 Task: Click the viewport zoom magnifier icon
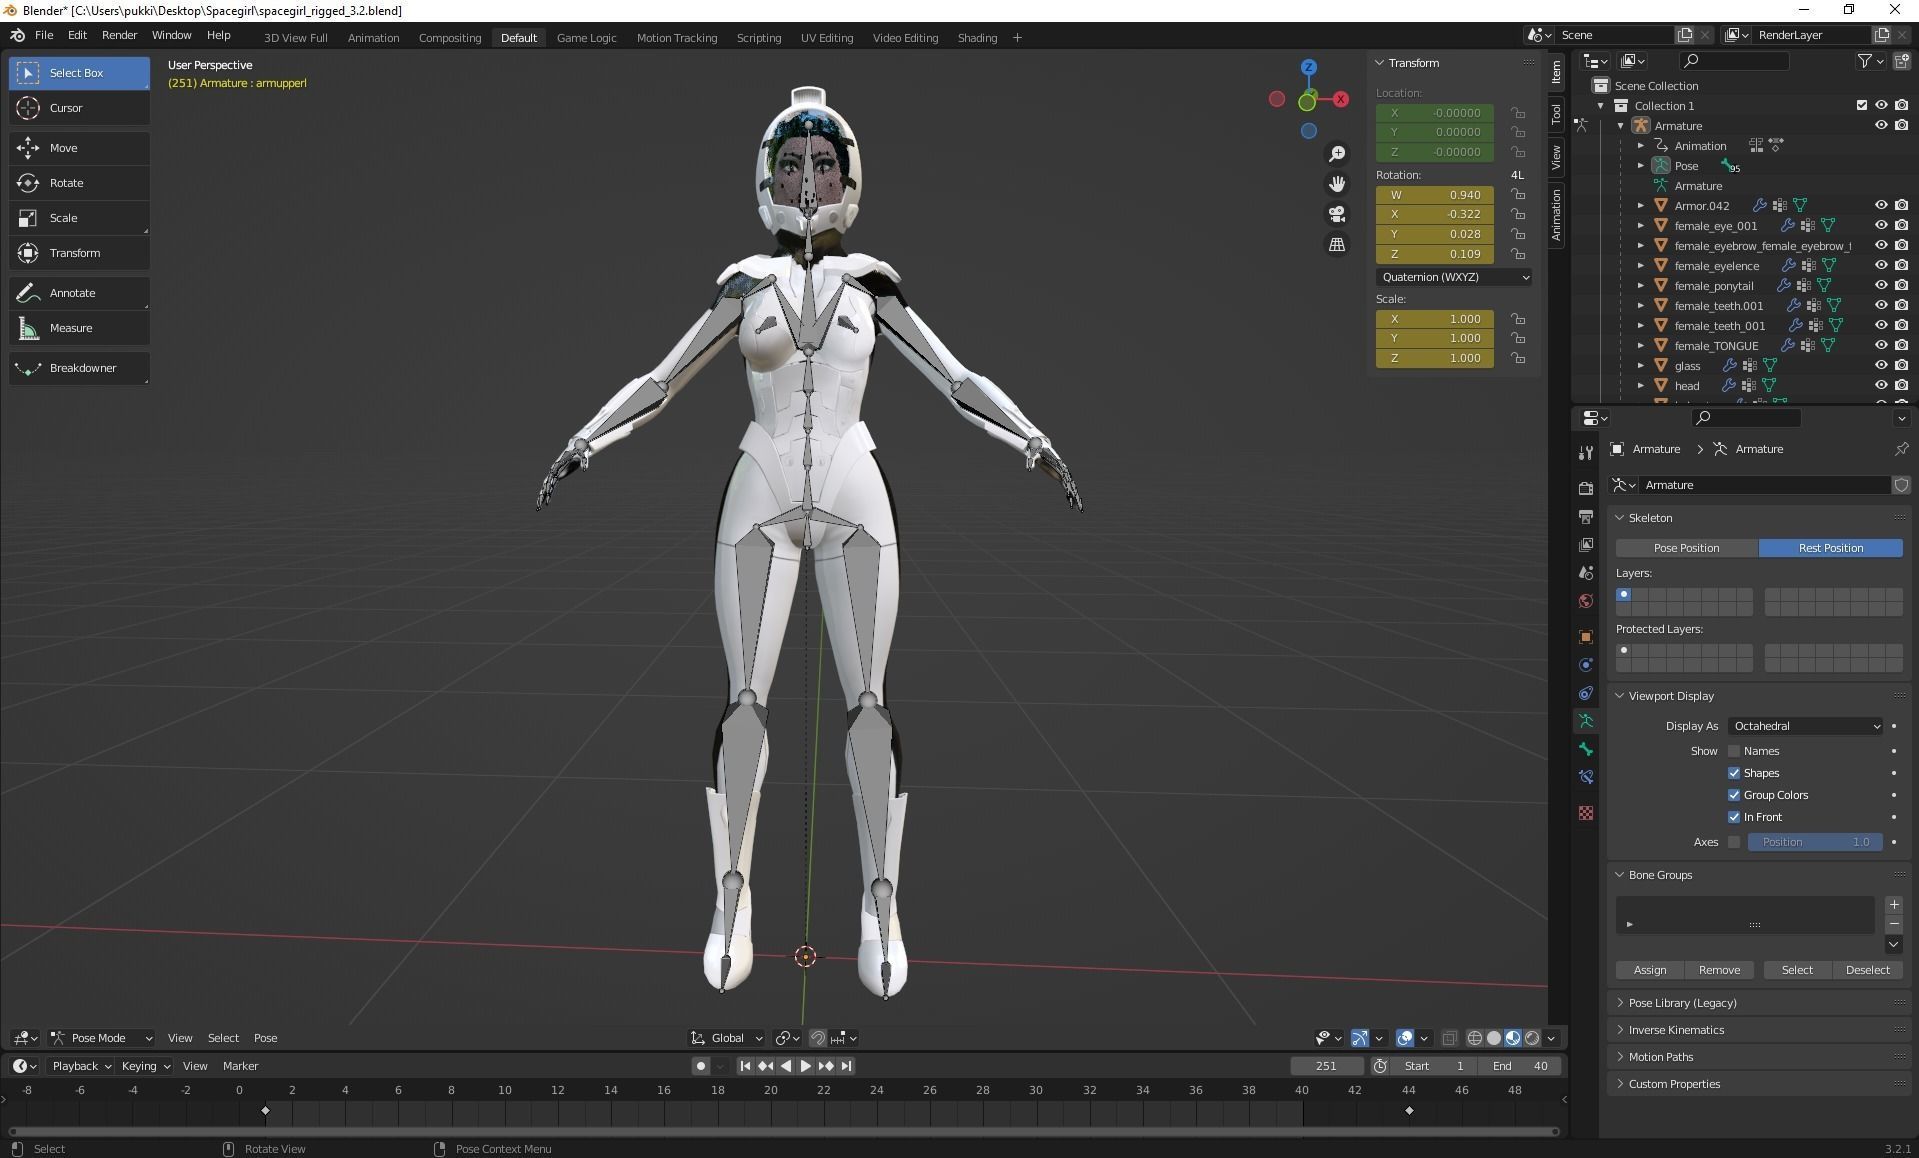(1337, 153)
